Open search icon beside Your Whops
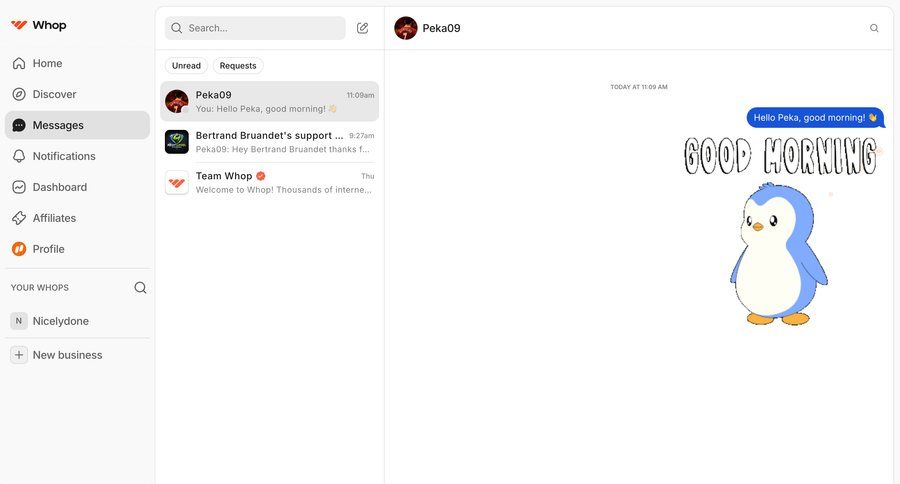Viewport: 900px width, 484px height. click(x=140, y=288)
